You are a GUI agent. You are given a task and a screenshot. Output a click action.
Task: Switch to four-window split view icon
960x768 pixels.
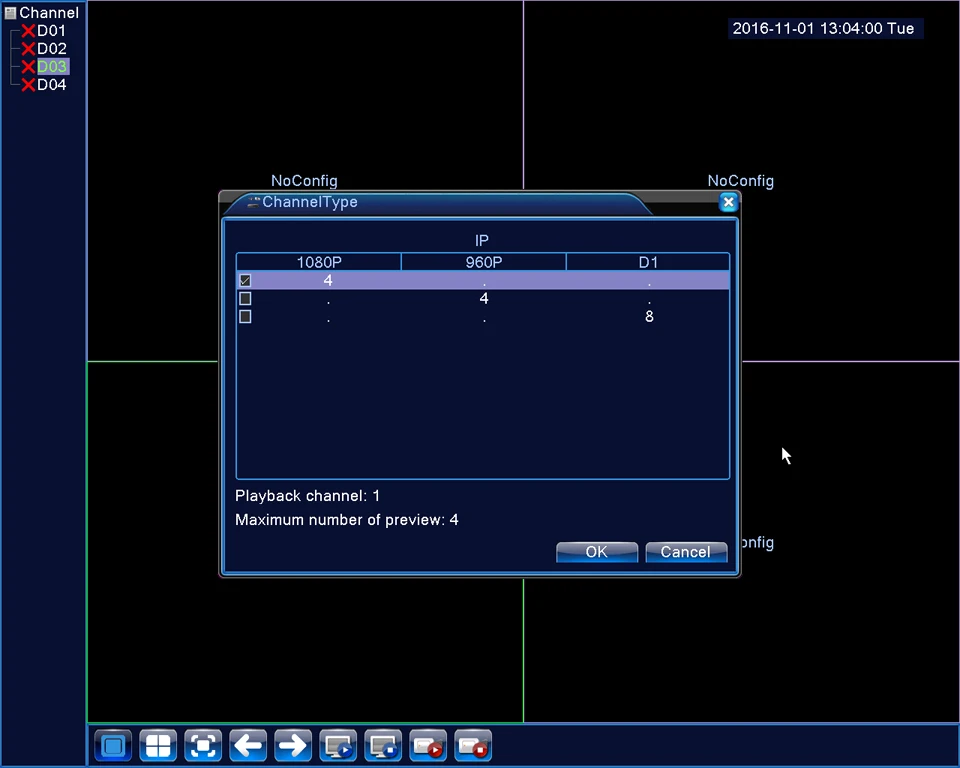click(158, 746)
